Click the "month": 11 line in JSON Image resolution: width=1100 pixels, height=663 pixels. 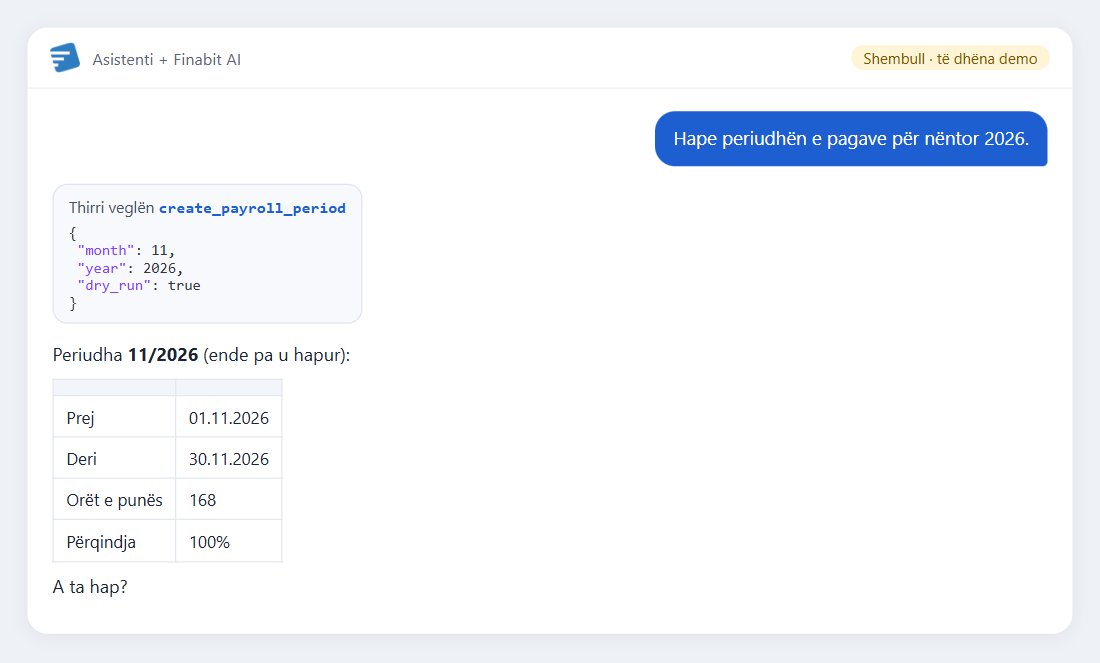(x=126, y=250)
